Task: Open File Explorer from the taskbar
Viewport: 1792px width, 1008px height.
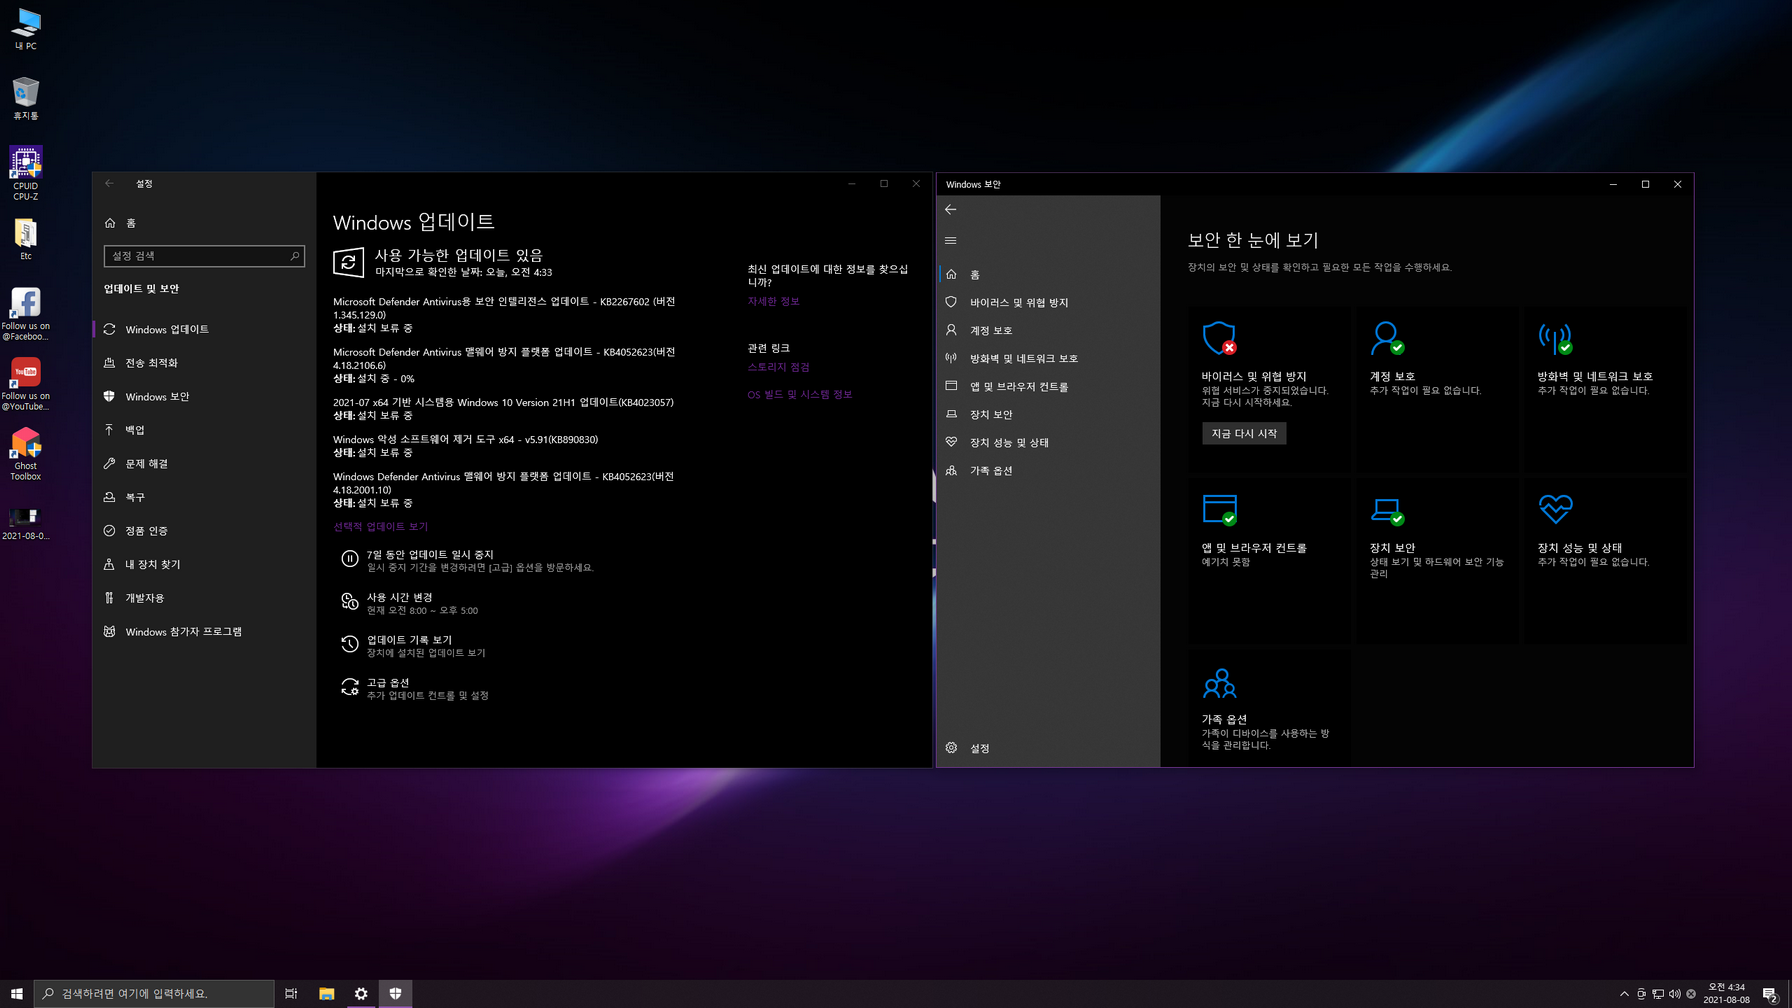Action: pyautogui.click(x=326, y=993)
